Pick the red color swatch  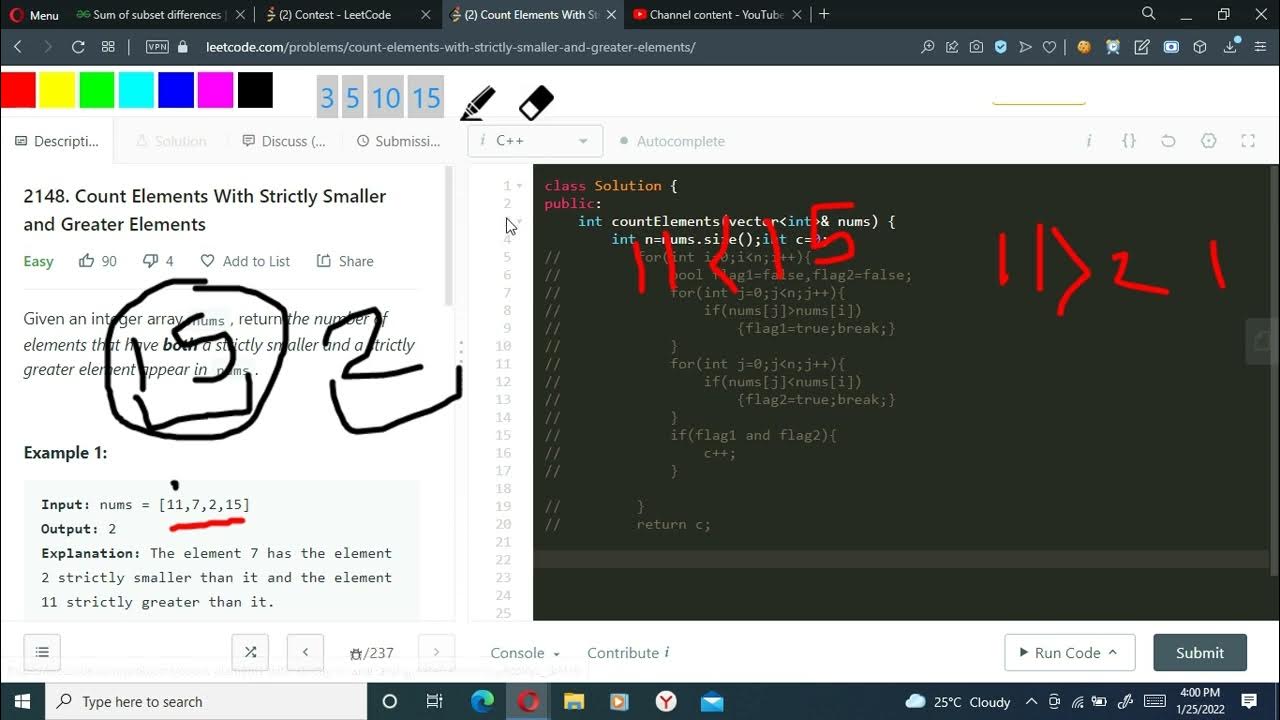(18, 90)
